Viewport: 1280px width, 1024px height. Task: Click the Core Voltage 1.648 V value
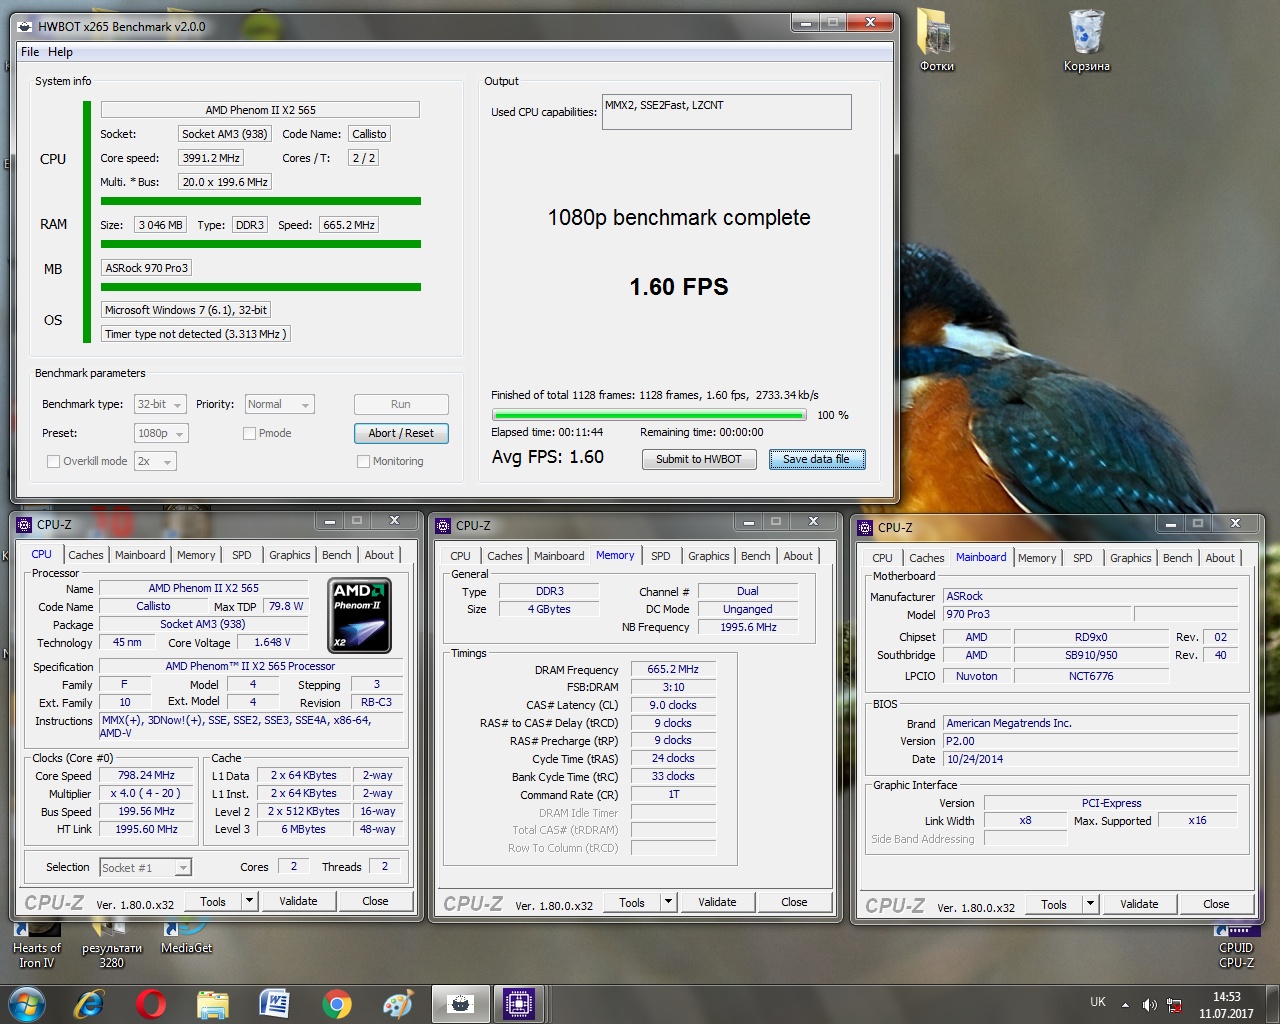pyautogui.click(x=272, y=643)
